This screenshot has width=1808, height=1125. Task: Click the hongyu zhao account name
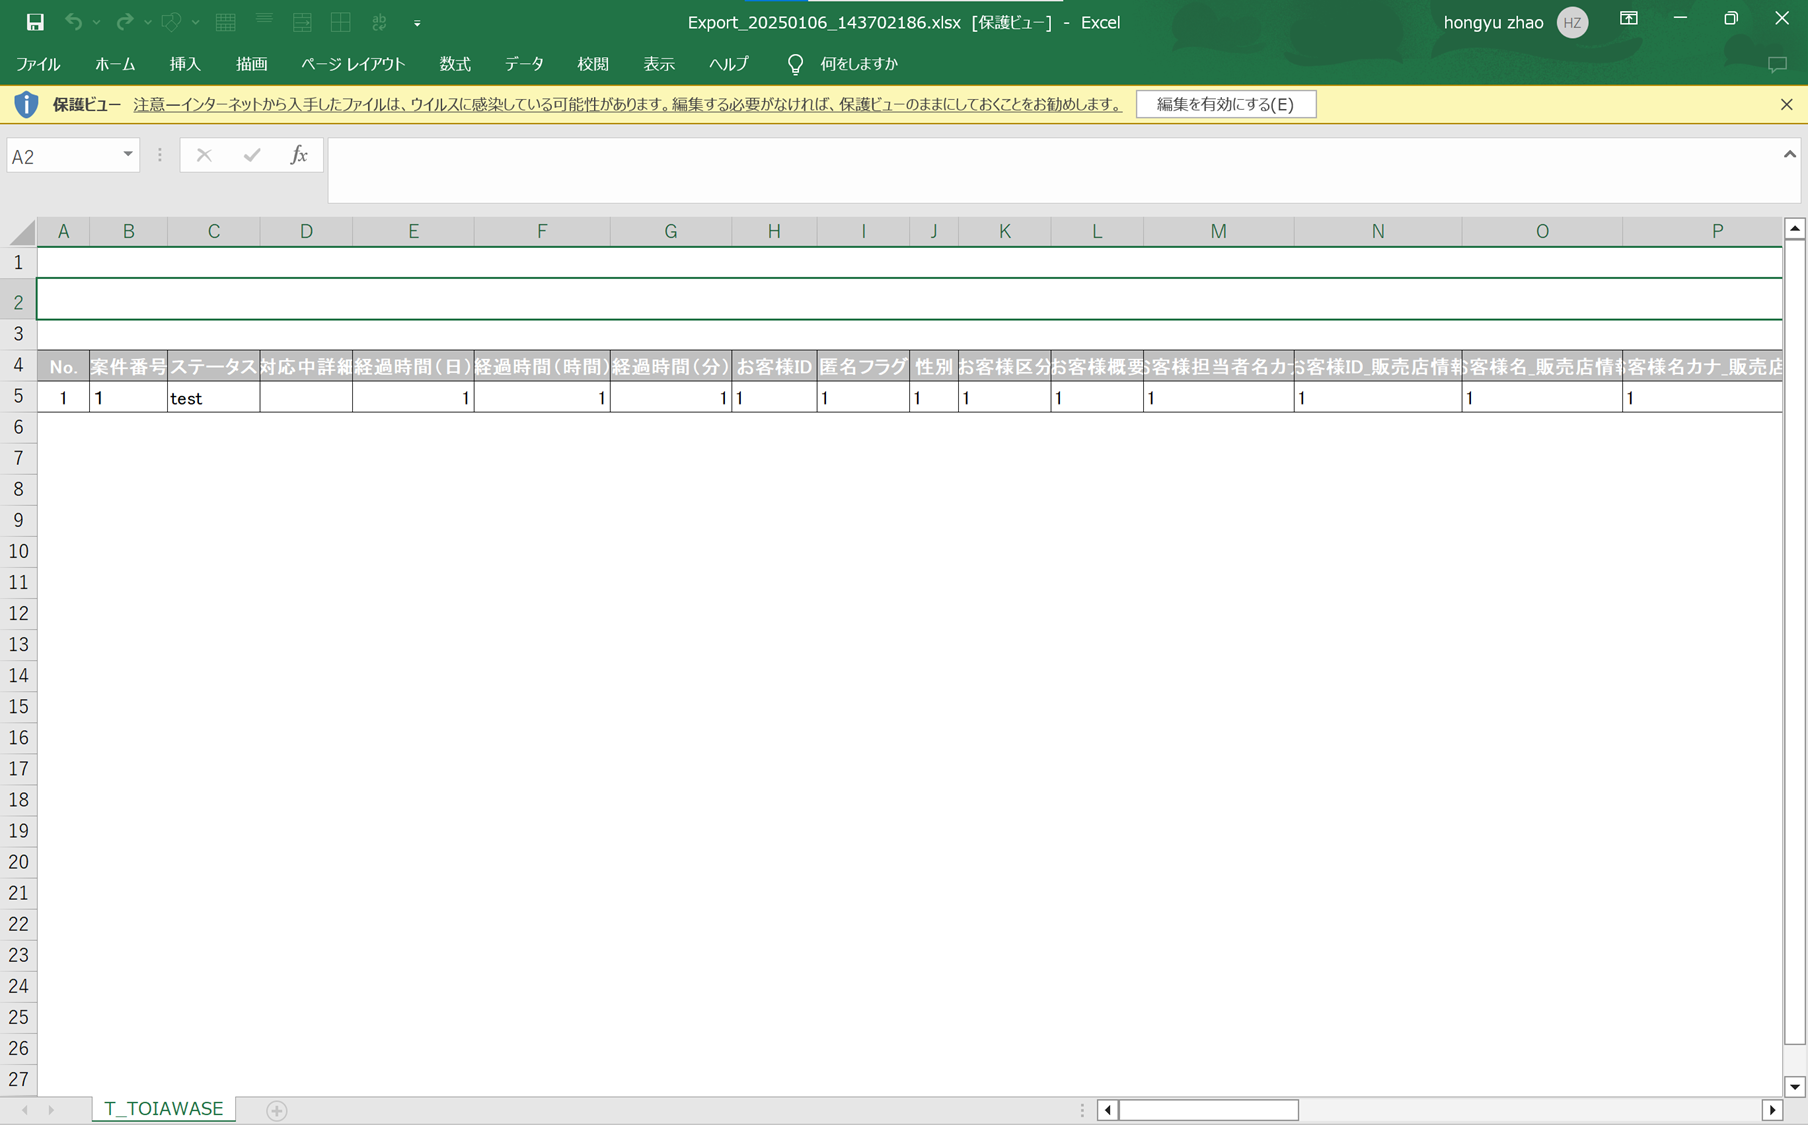coord(1493,22)
